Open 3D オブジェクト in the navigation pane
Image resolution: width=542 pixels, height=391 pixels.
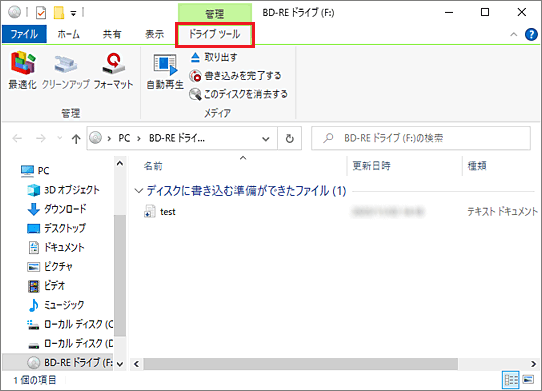[x=63, y=190]
